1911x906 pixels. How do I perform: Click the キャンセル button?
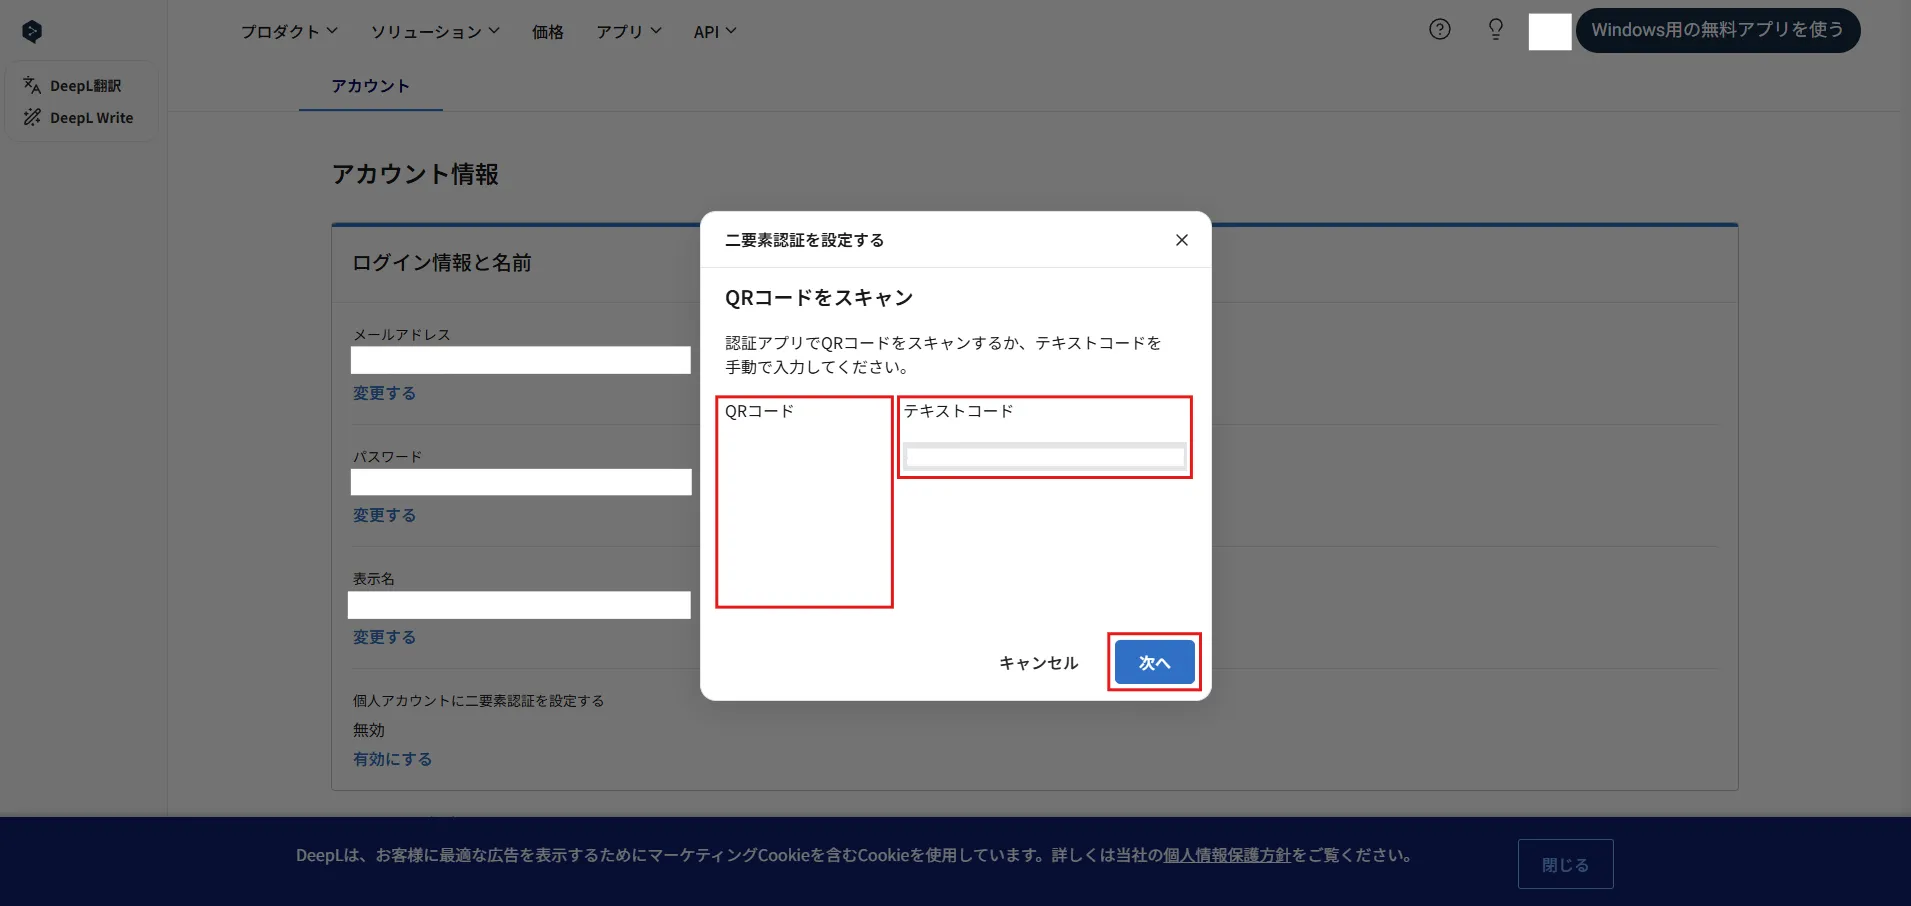pos(1039,663)
